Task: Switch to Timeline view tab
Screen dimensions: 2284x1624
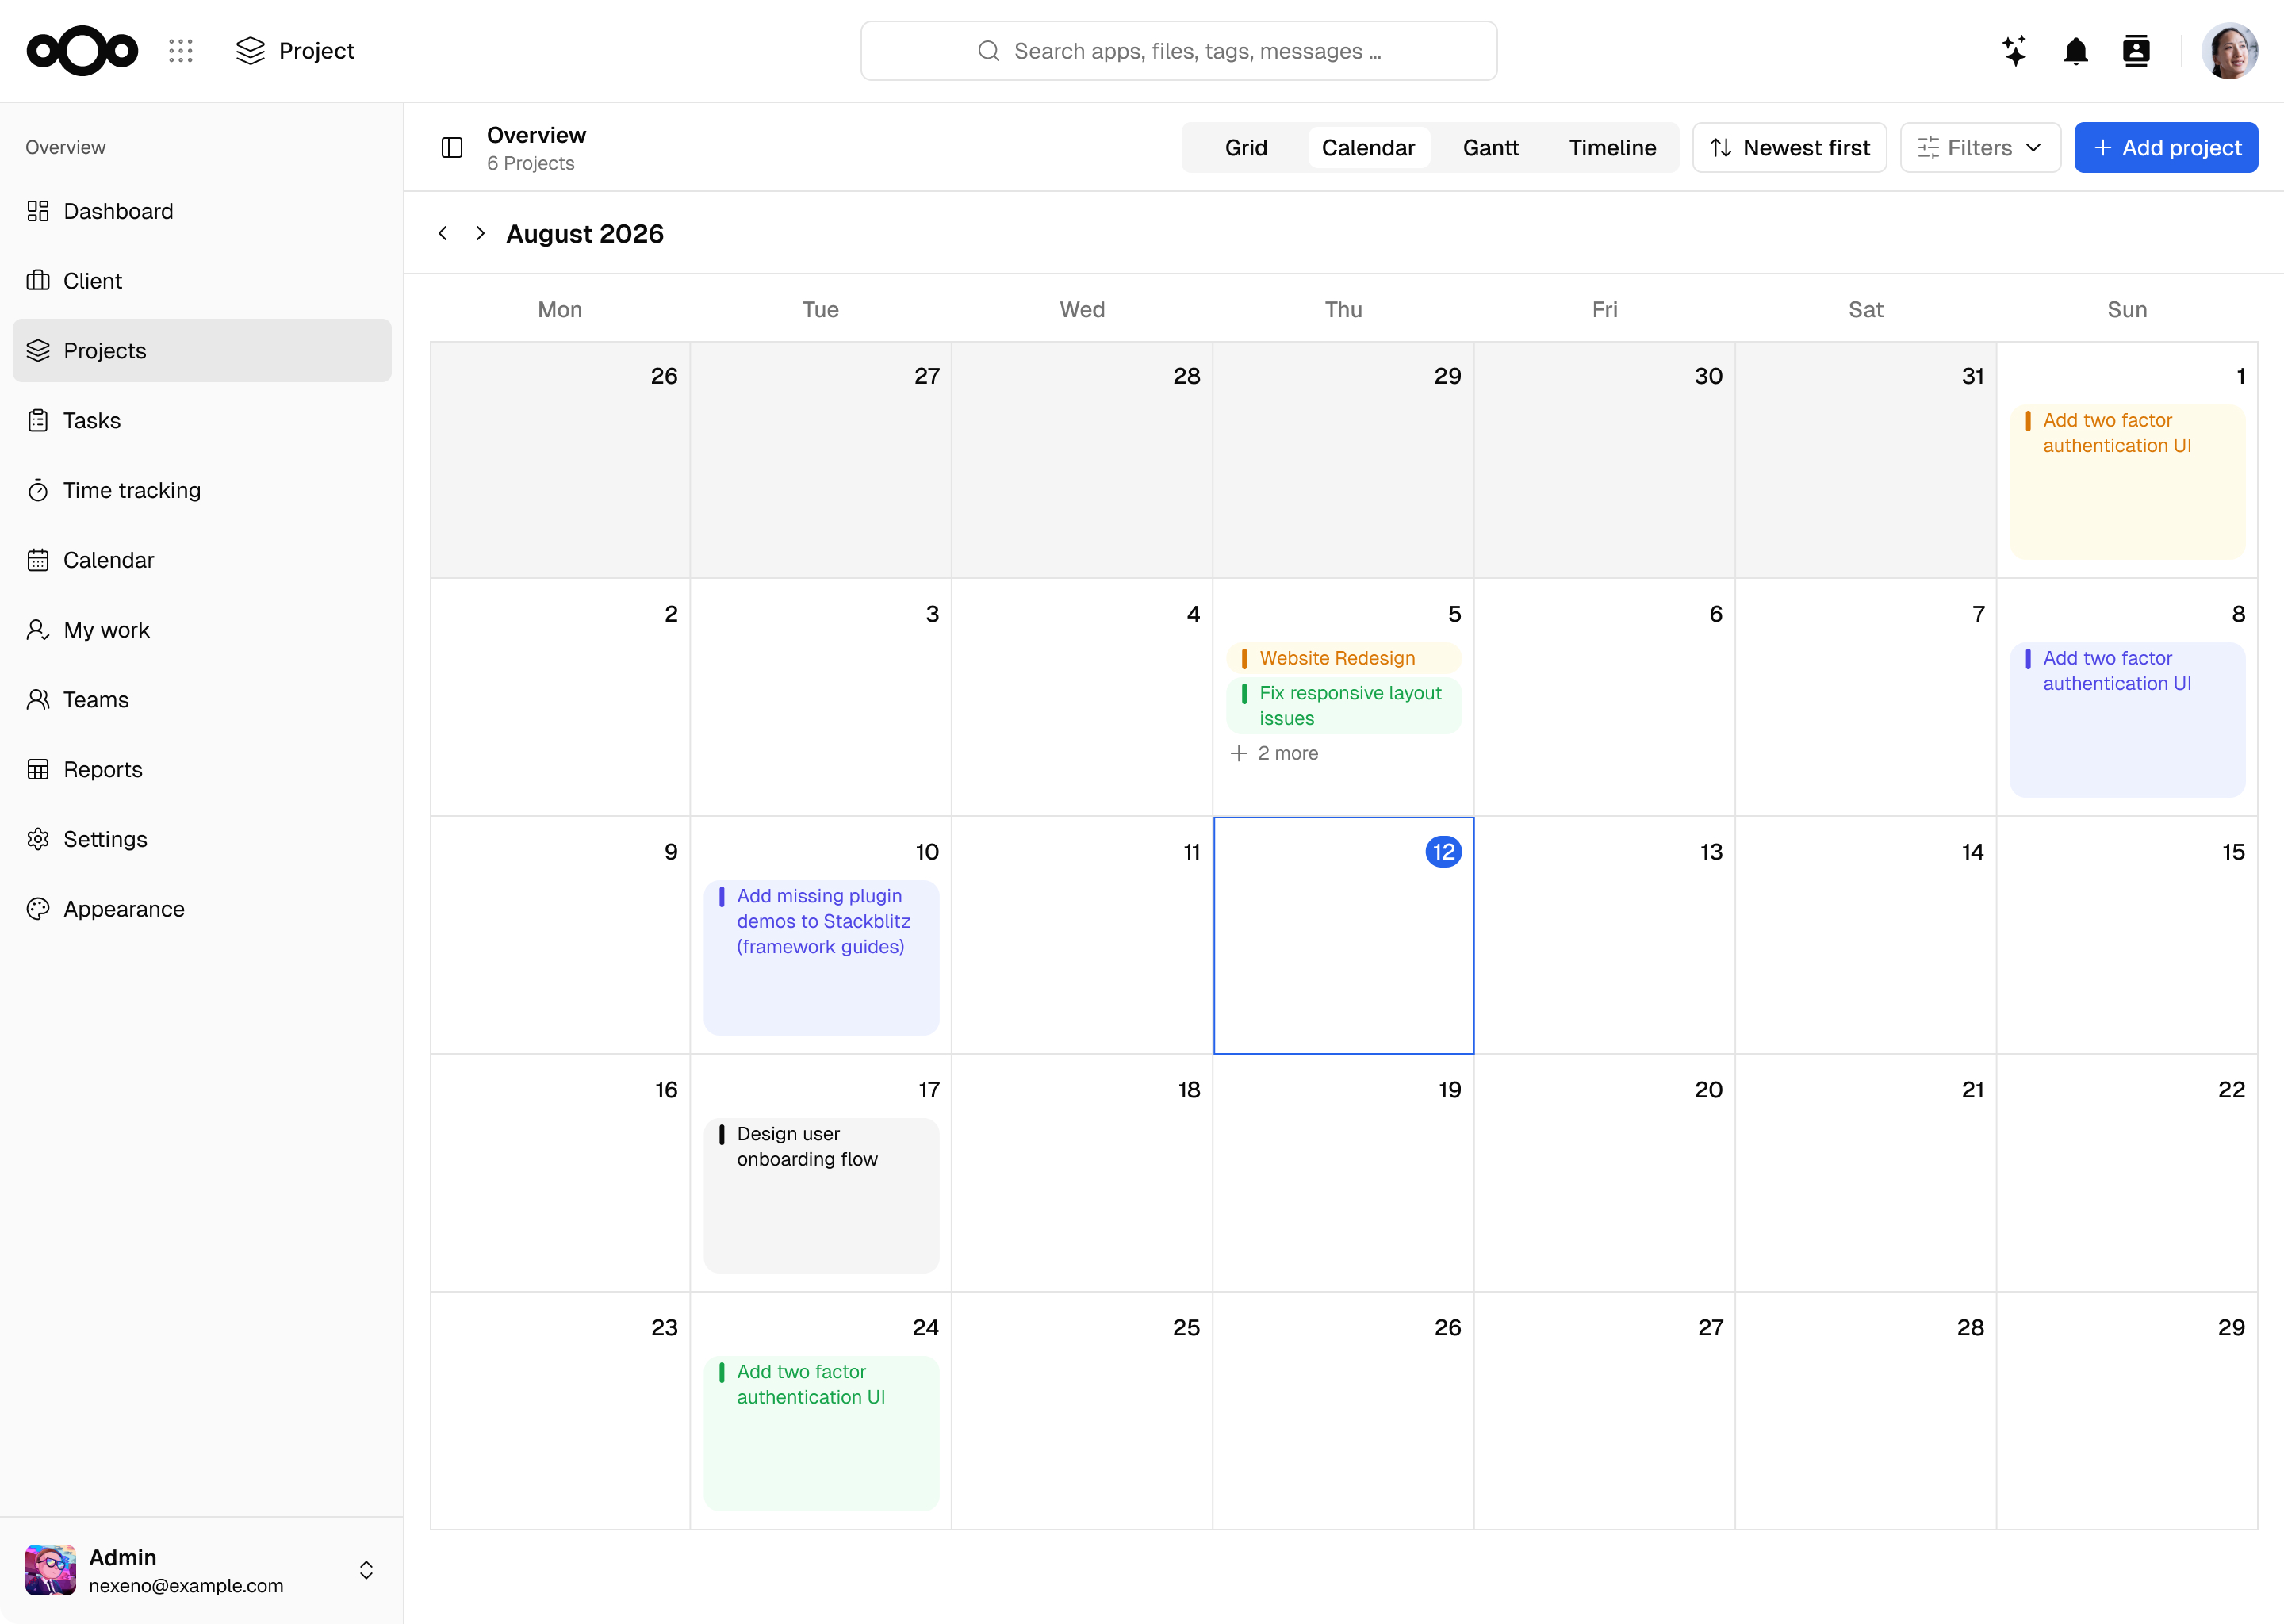Action: (1612, 148)
